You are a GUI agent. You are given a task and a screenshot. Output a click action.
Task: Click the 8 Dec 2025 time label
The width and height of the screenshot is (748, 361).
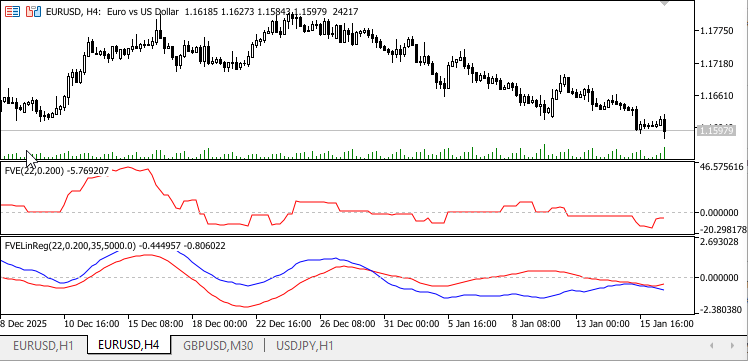[x=23, y=324]
